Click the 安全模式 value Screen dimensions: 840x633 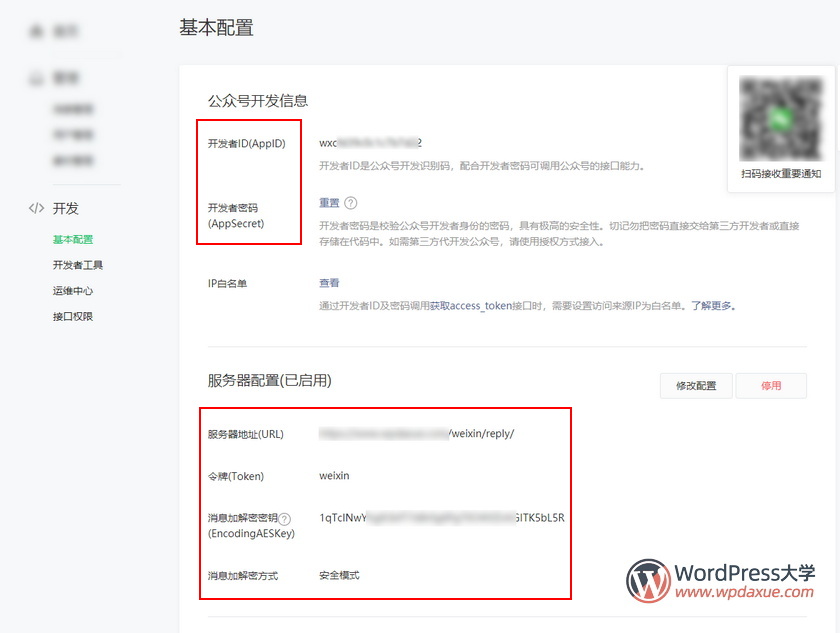click(339, 575)
